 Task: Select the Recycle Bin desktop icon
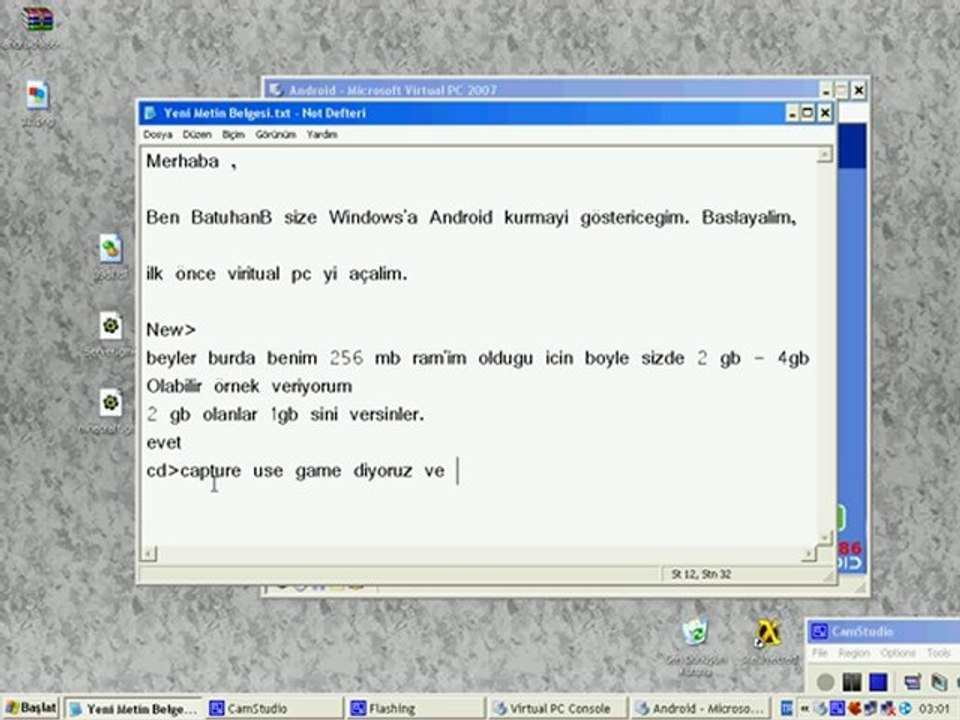pos(695,632)
